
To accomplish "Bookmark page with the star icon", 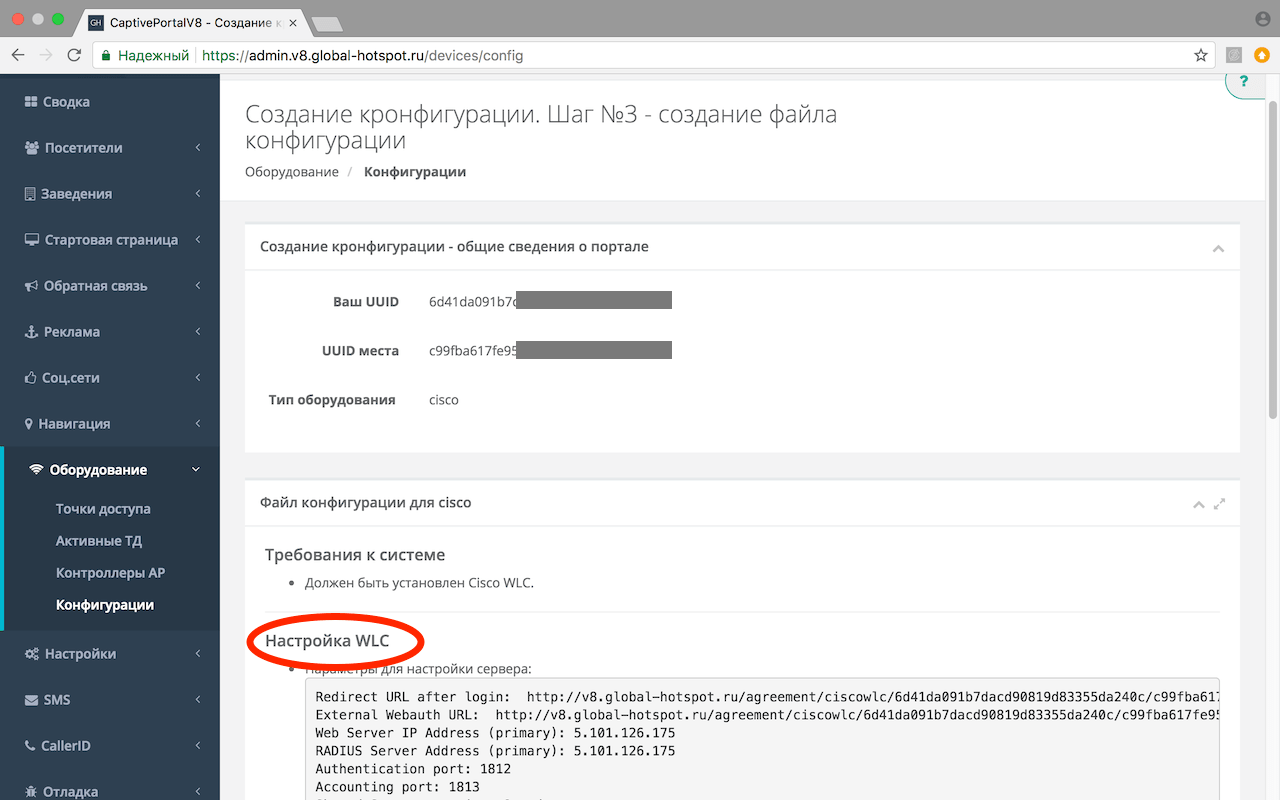I will pyautogui.click(x=1201, y=56).
